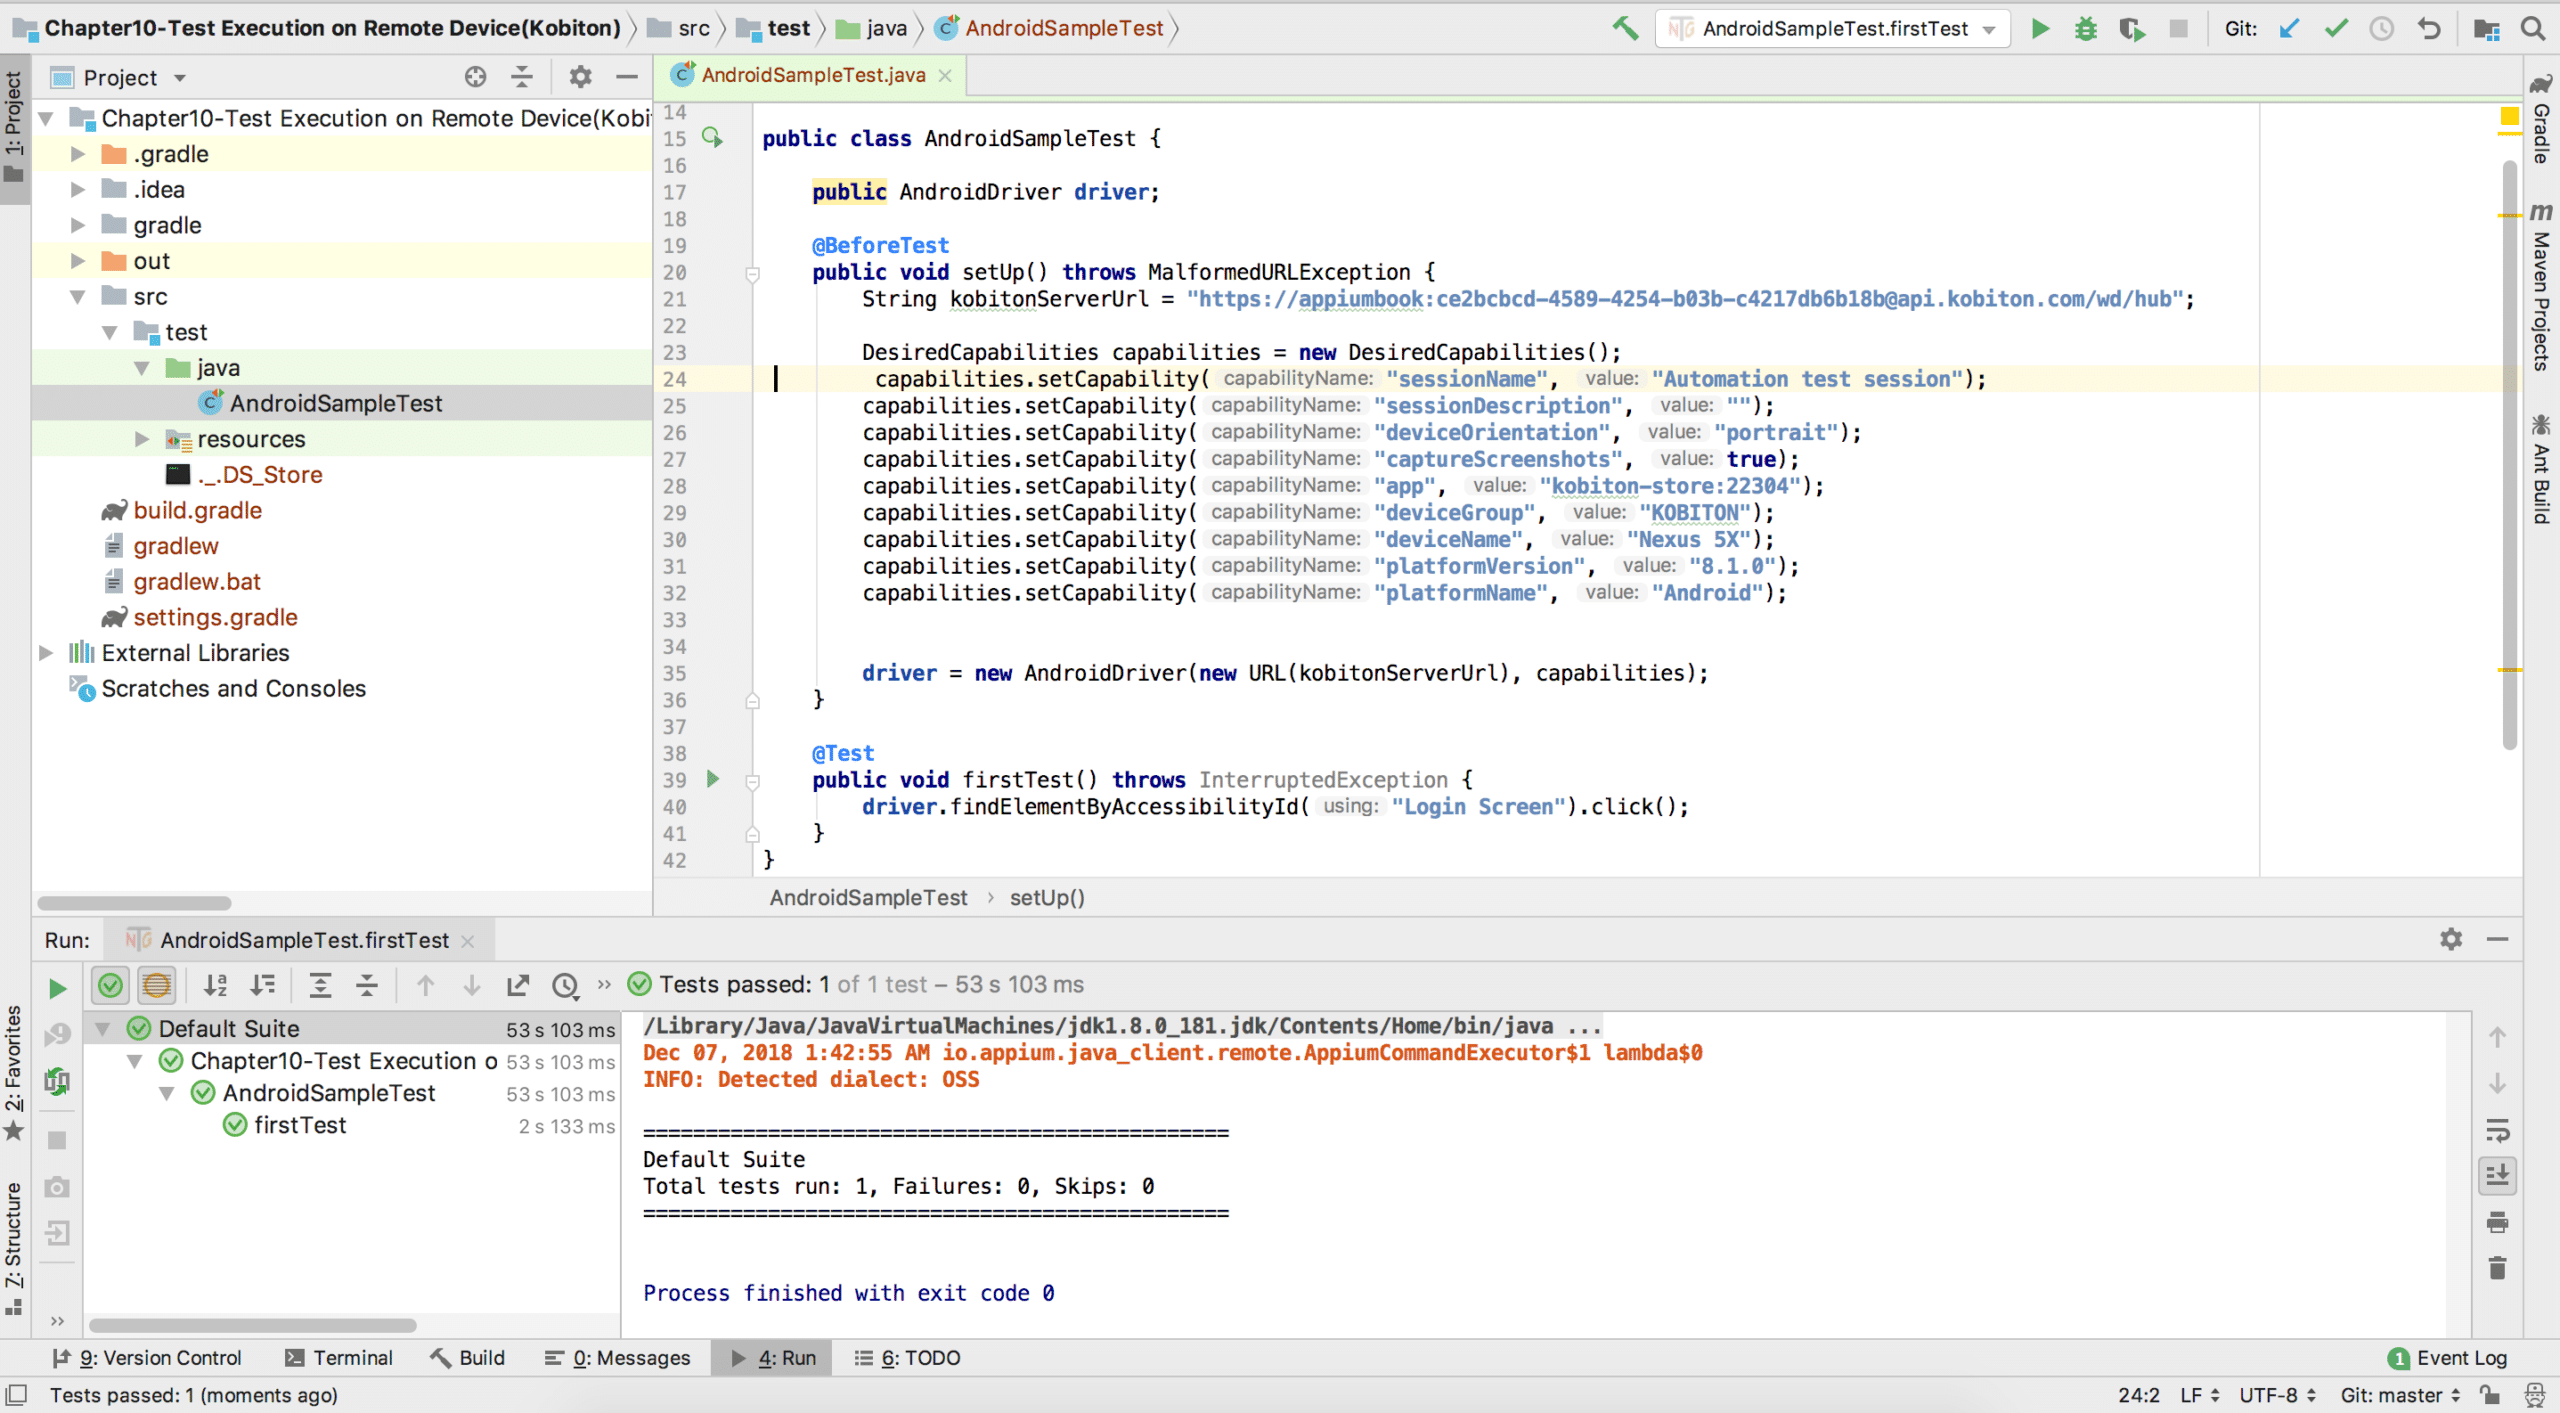Open the Search Everywhere magnifier icon
The image size is (2560, 1413).
pos(2533,28)
